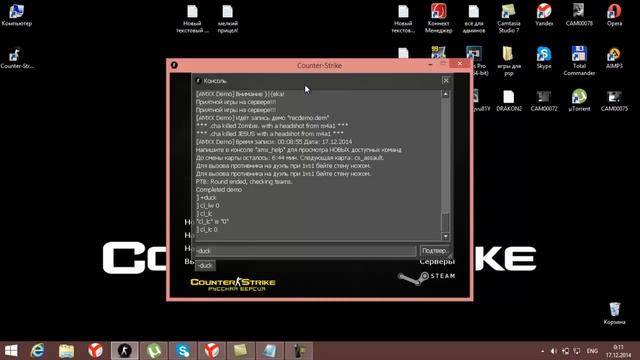
Task: Click the console scrollbar up arrow
Action: pos(446,94)
